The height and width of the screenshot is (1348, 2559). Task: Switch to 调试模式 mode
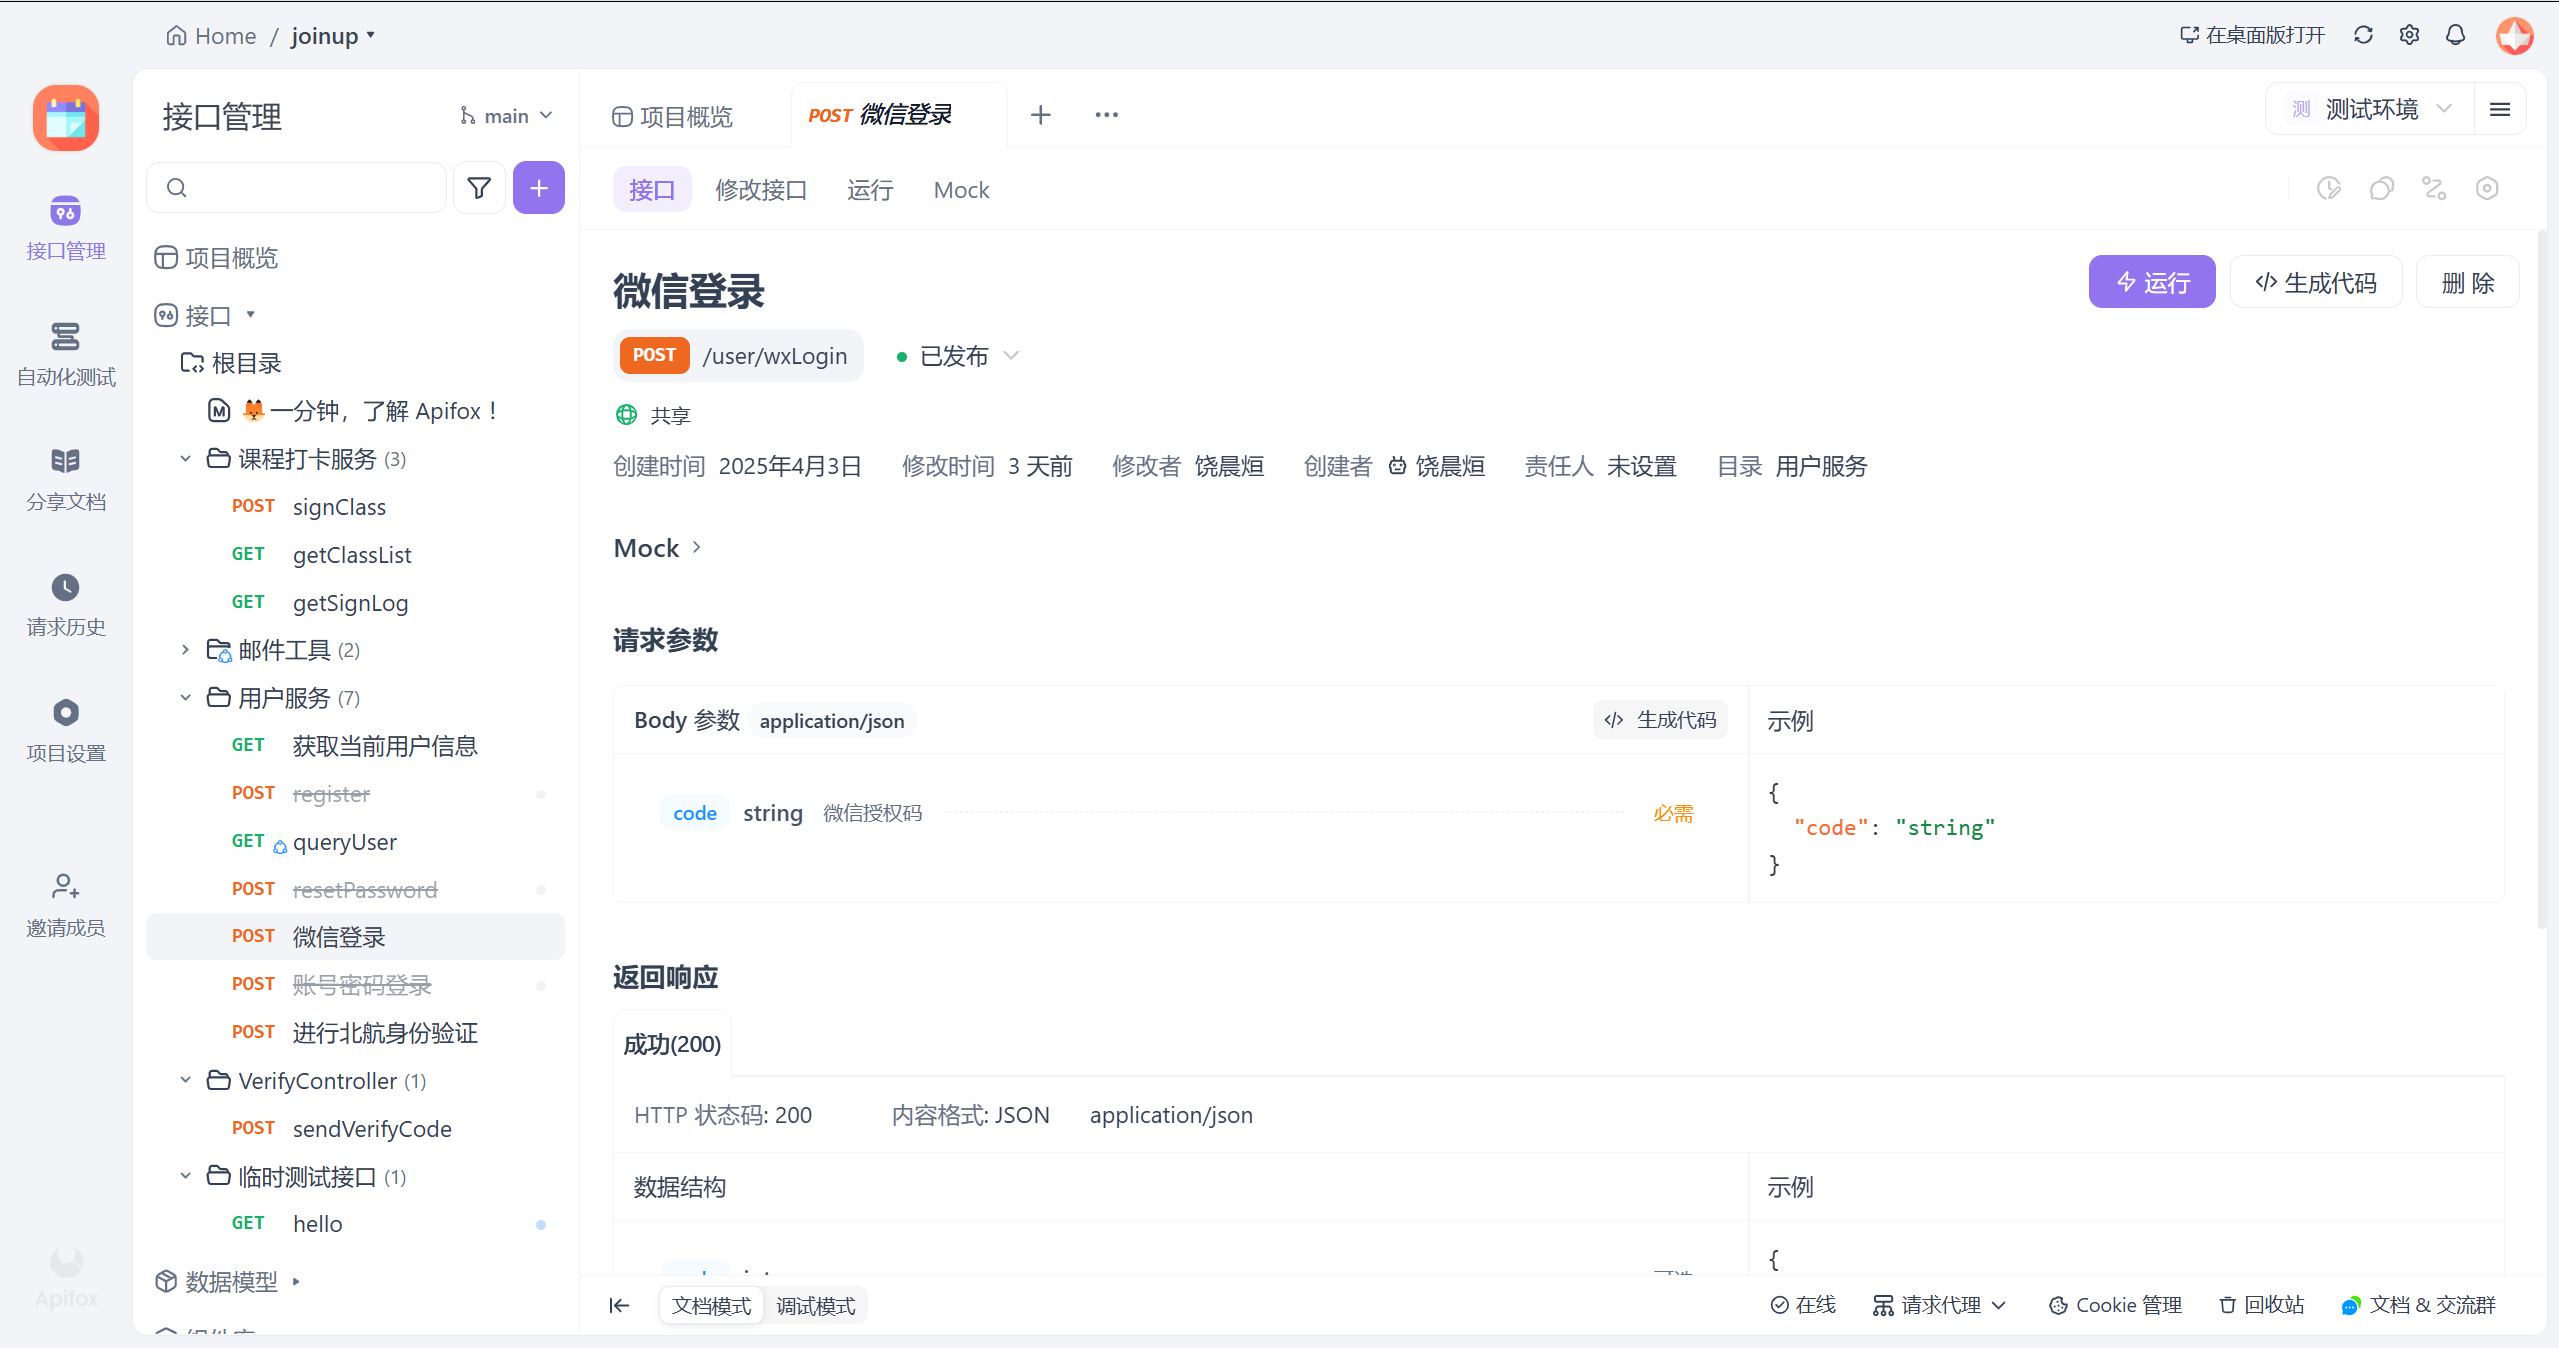[815, 1305]
